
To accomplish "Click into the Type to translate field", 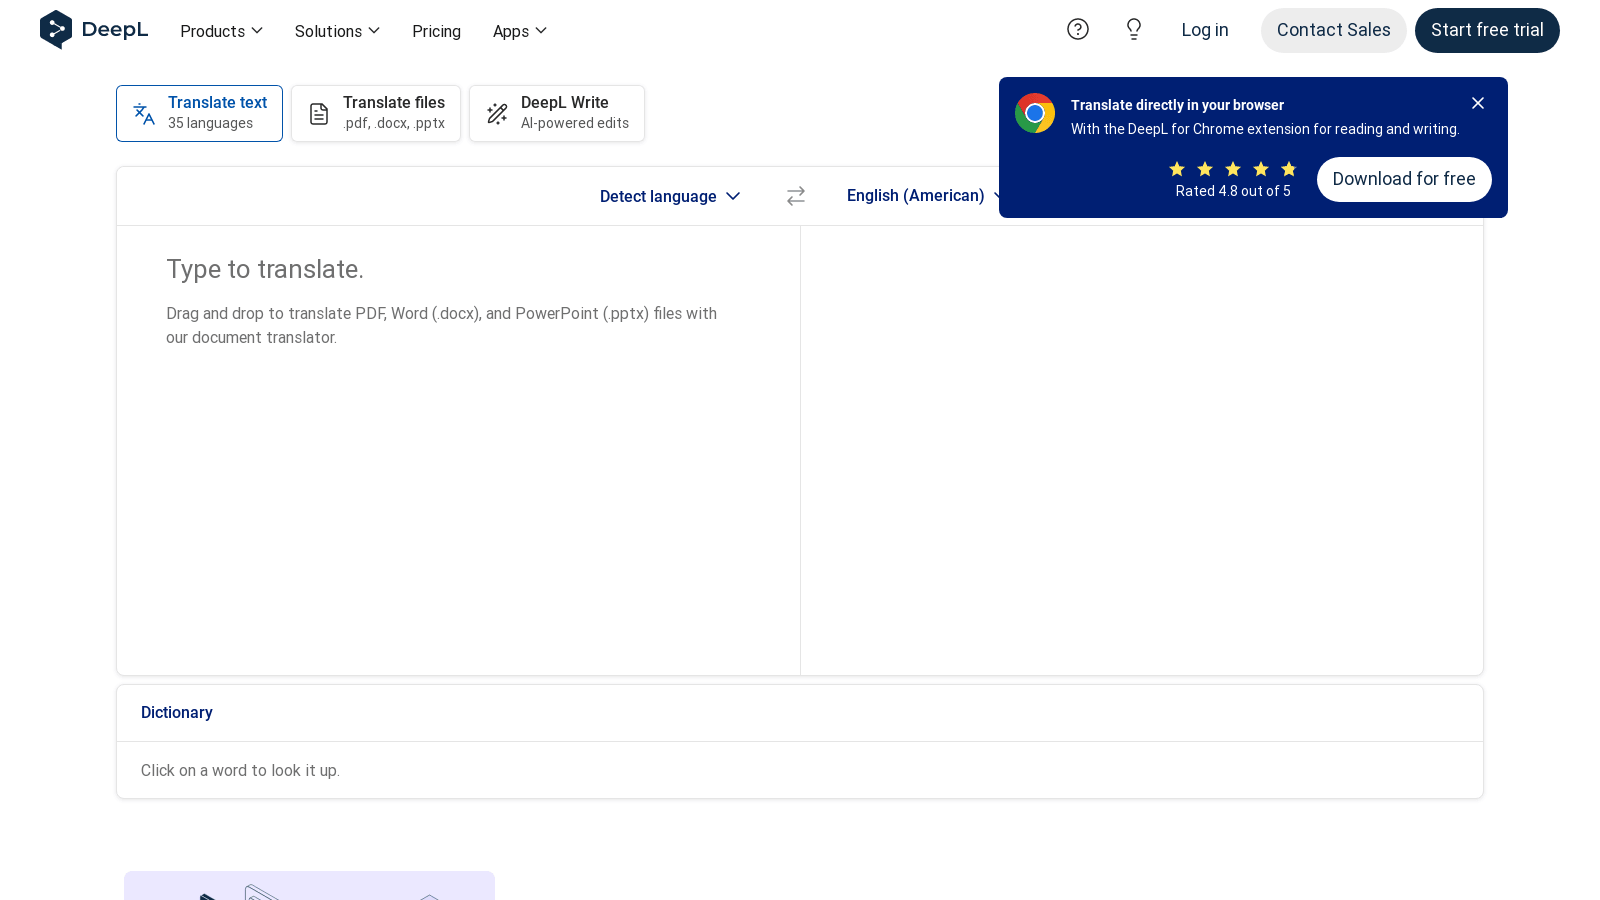I will pos(458,450).
